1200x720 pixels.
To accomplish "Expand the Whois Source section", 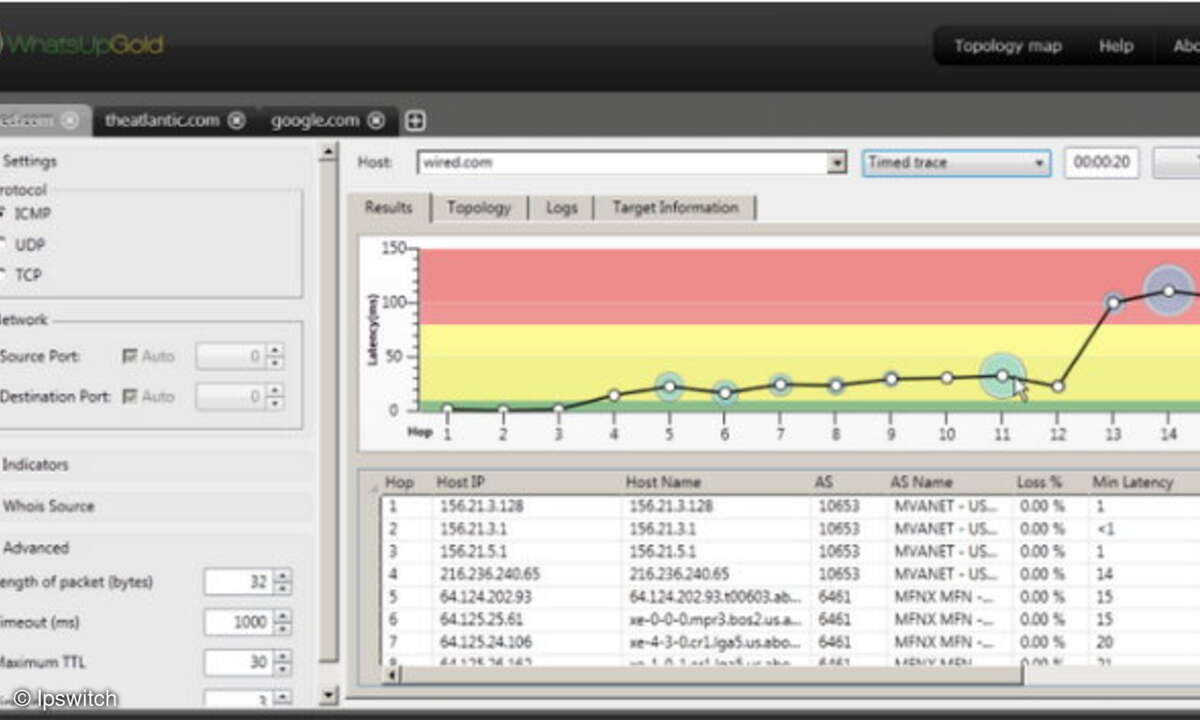I will [48, 506].
